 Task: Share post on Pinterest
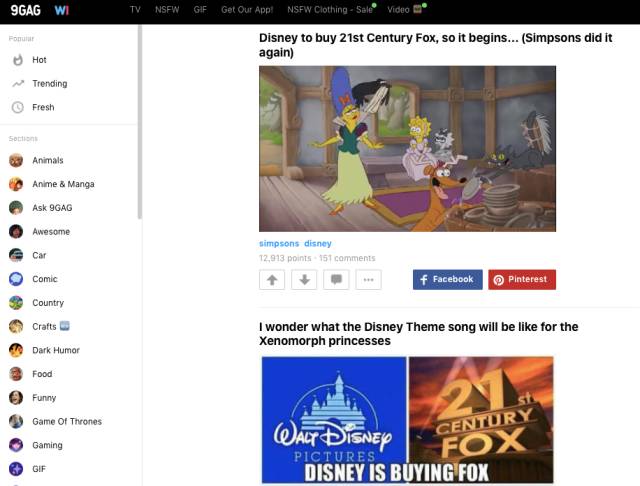click(x=522, y=280)
